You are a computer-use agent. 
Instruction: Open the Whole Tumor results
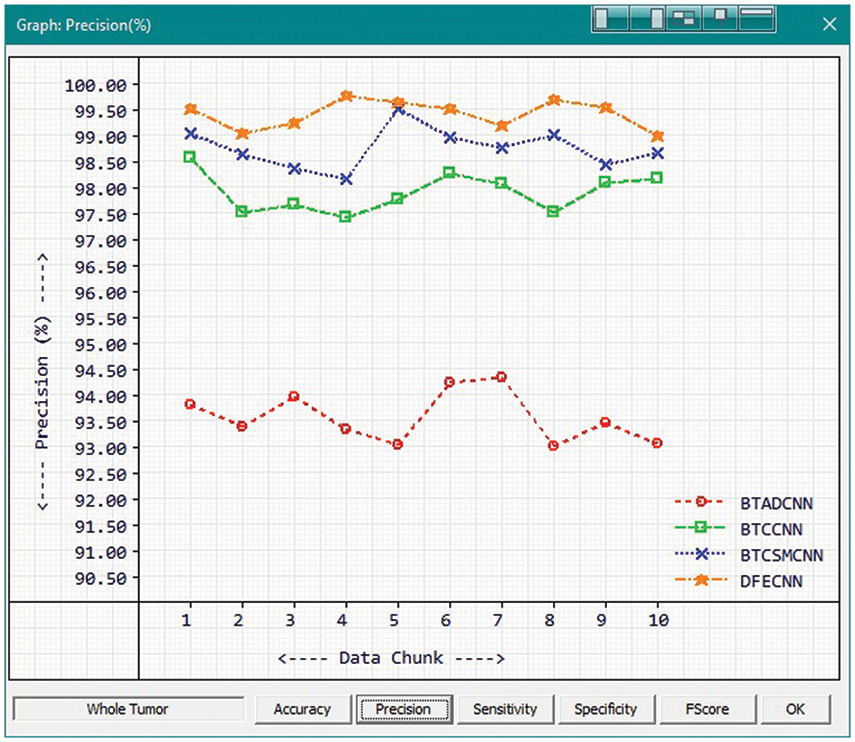pyautogui.click(x=128, y=709)
